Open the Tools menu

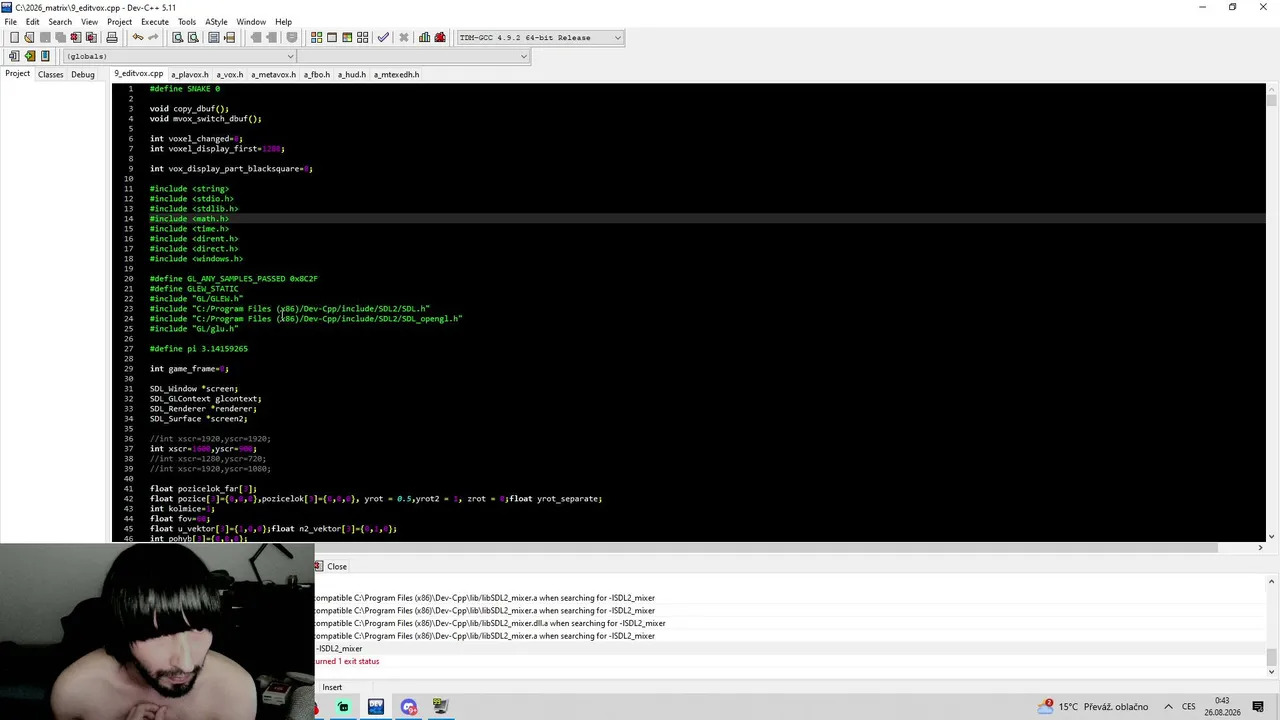coord(187,22)
